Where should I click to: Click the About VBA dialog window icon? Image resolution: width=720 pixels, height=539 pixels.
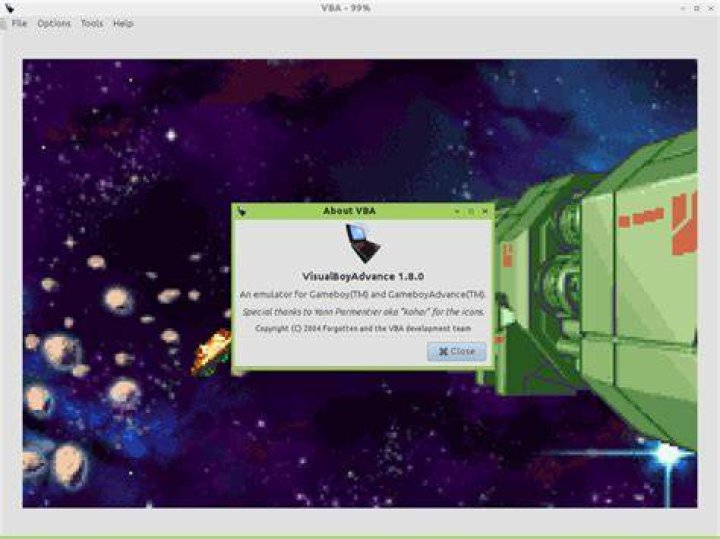click(x=242, y=211)
